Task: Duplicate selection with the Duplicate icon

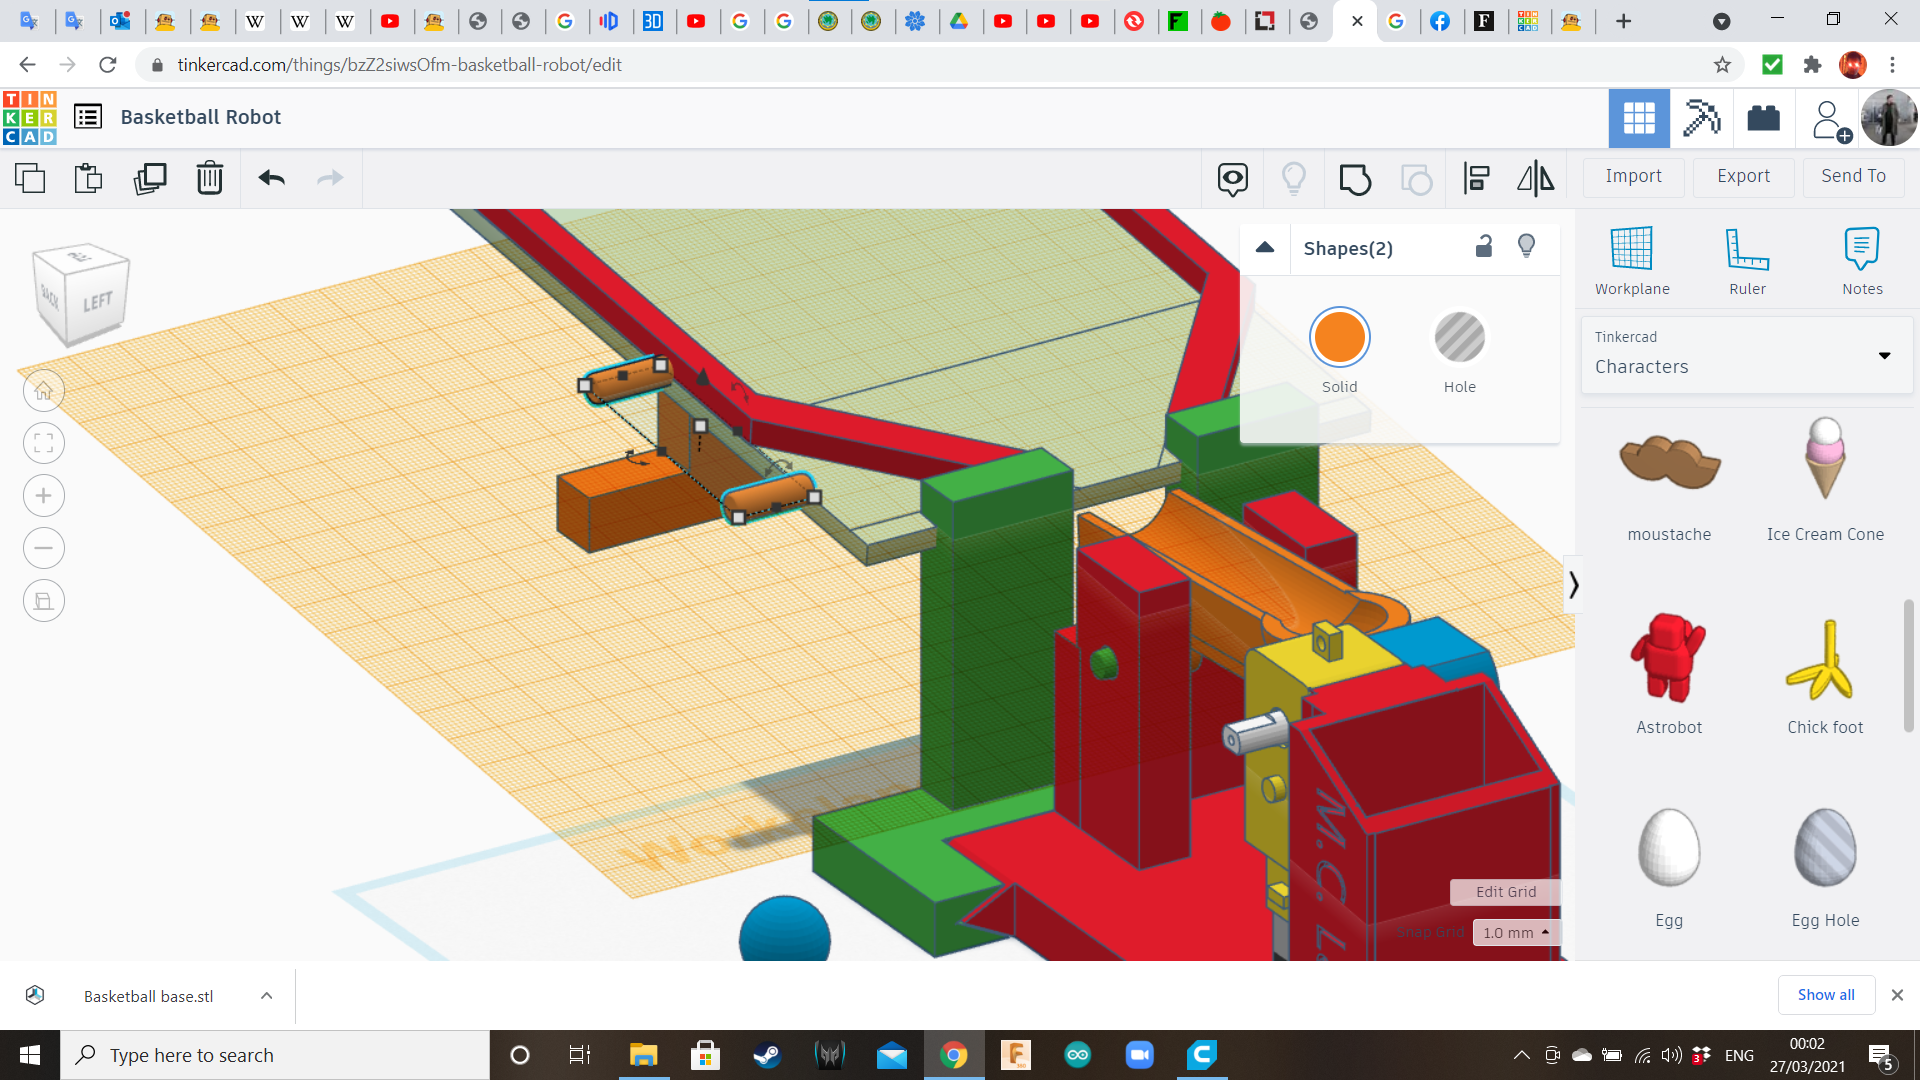Action: pos(150,179)
